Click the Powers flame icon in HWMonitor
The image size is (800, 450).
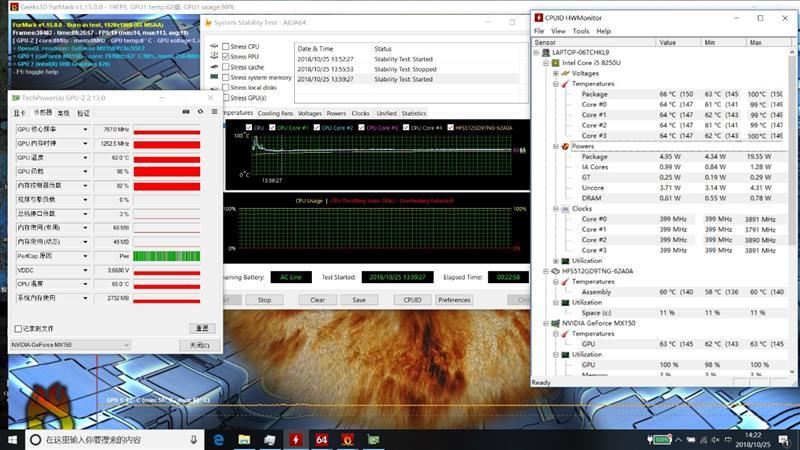(565, 146)
